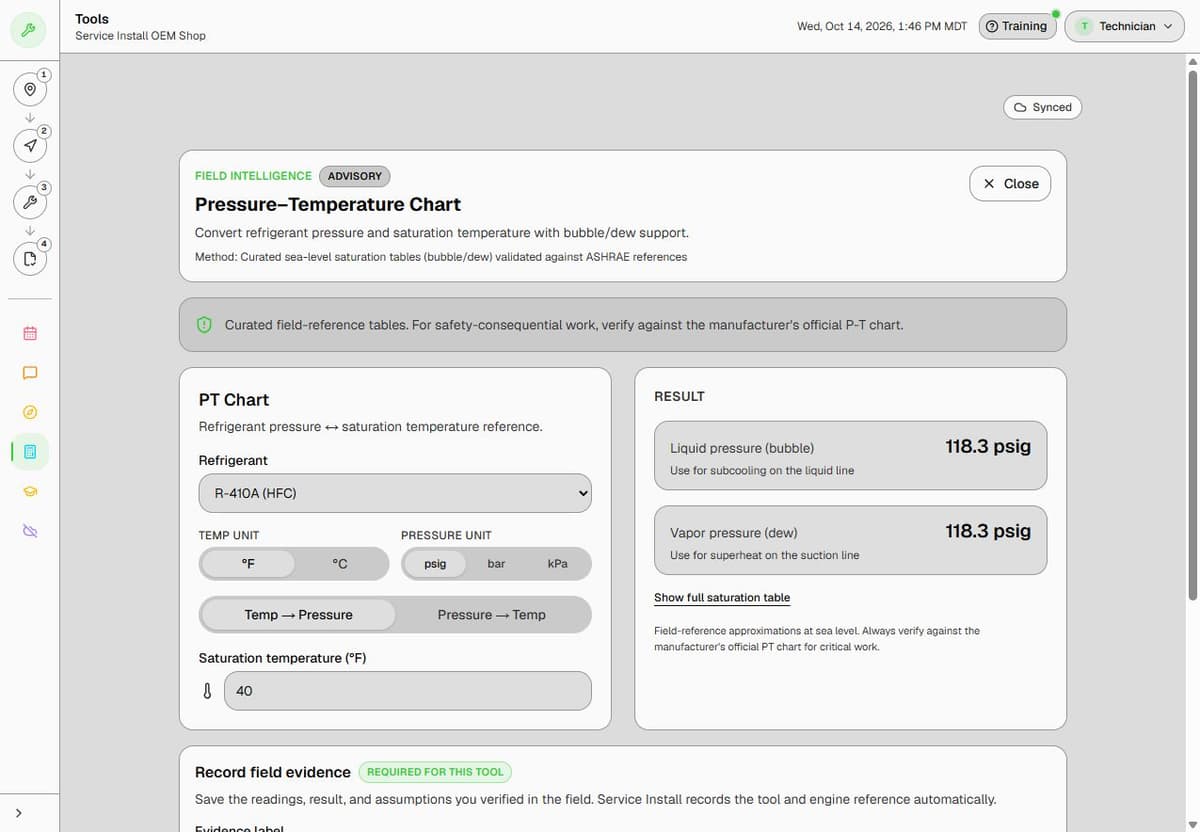
Task: Open the Technician account menu
Action: pyautogui.click(x=1124, y=27)
